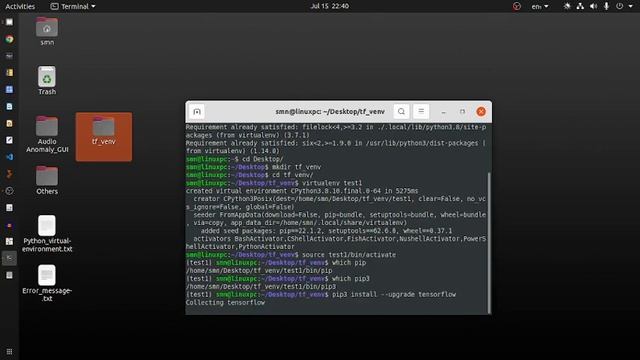Click the terminal search magnifier button
The width and height of the screenshot is (640, 360).
pyautogui.click(x=401, y=111)
